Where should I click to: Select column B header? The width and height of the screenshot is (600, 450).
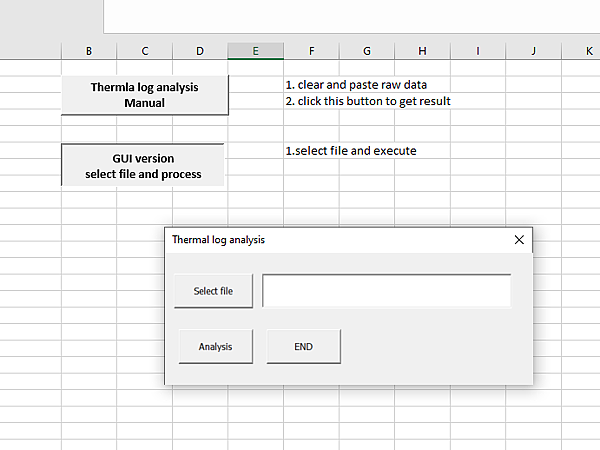(x=89, y=51)
